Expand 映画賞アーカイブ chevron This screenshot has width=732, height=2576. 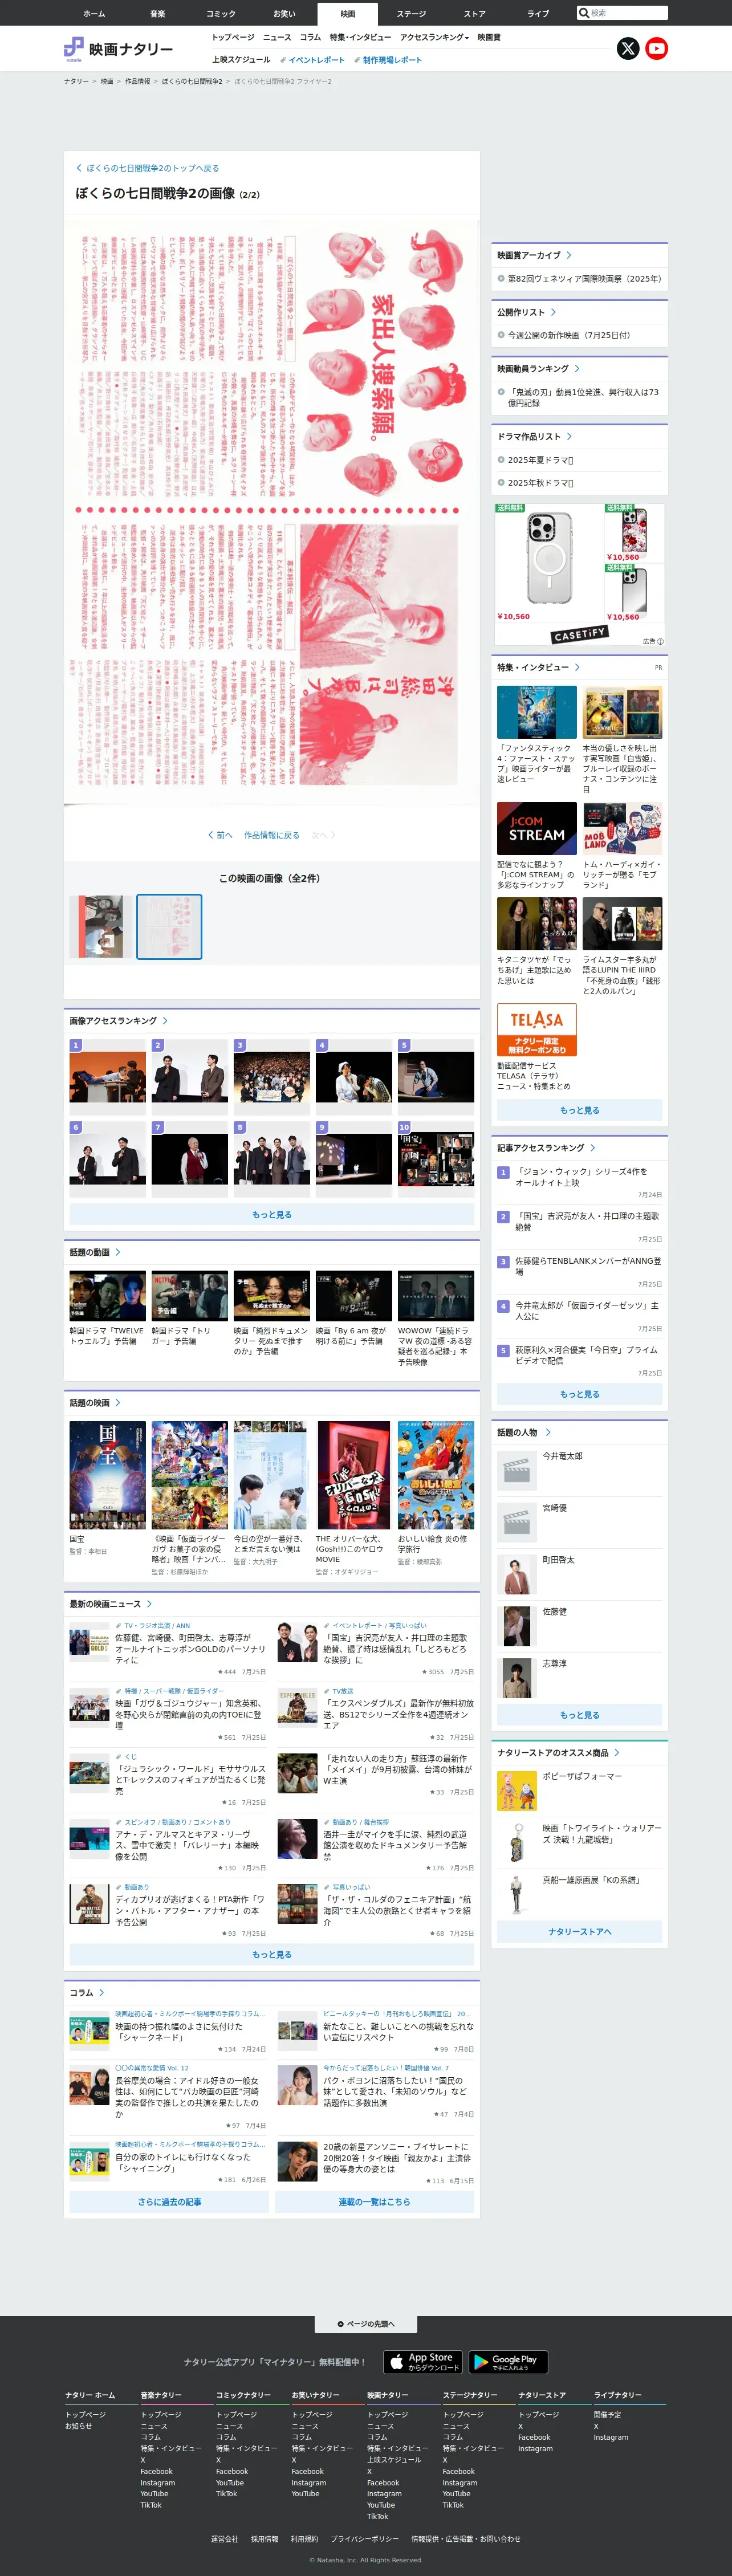(570, 255)
